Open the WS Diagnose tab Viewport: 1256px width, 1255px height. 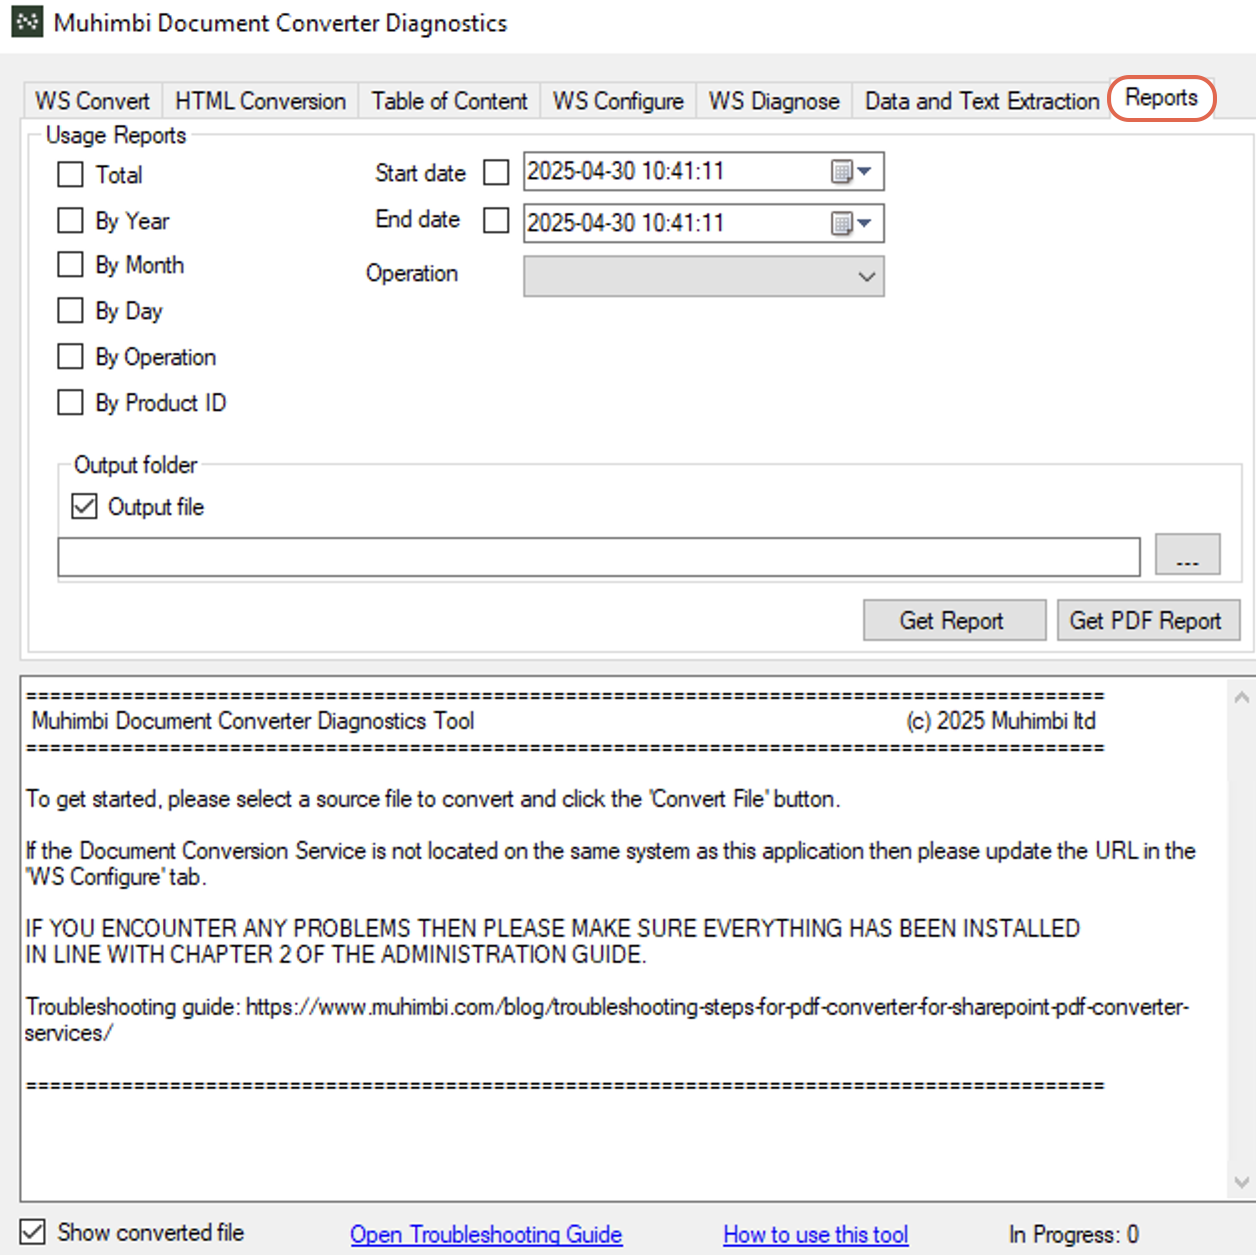tap(773, 101)
